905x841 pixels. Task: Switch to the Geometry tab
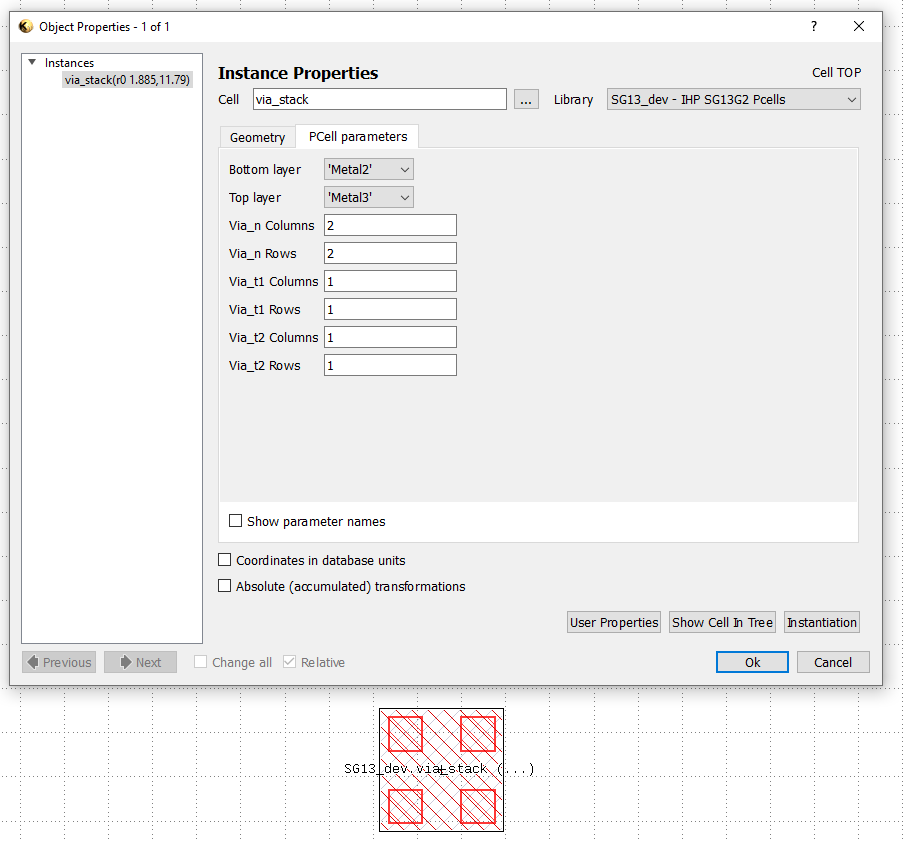pos(257,137)
